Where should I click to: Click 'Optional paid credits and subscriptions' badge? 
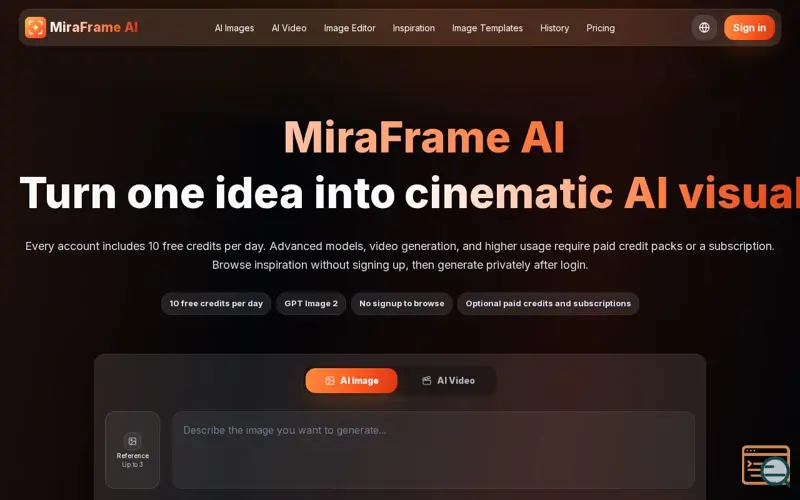(548, 304)
